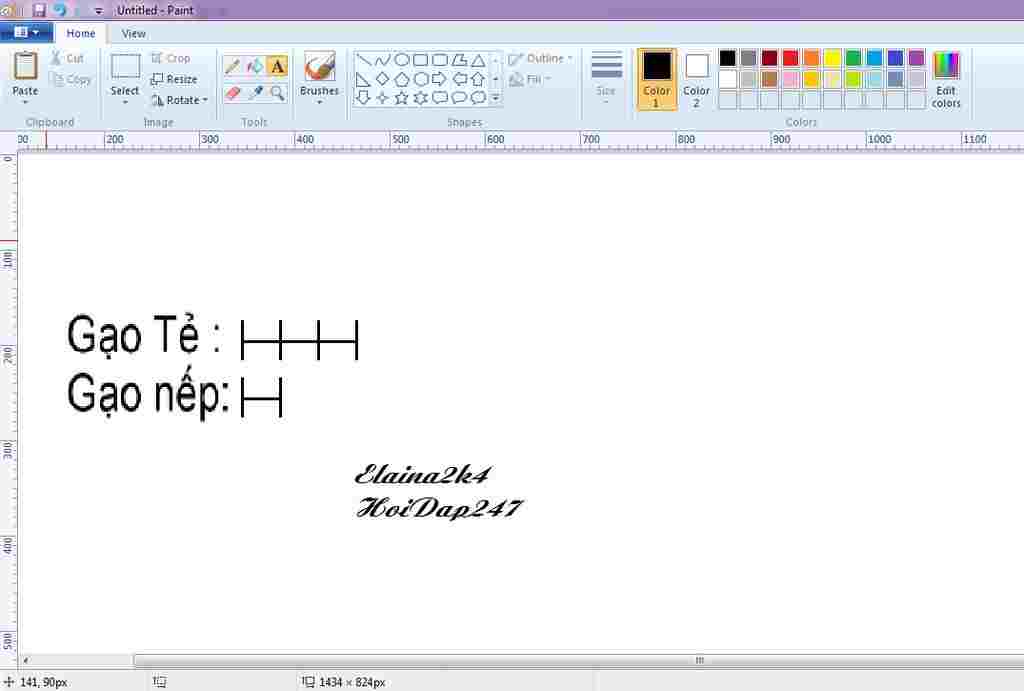Click the Resize button

coord(174,79)
